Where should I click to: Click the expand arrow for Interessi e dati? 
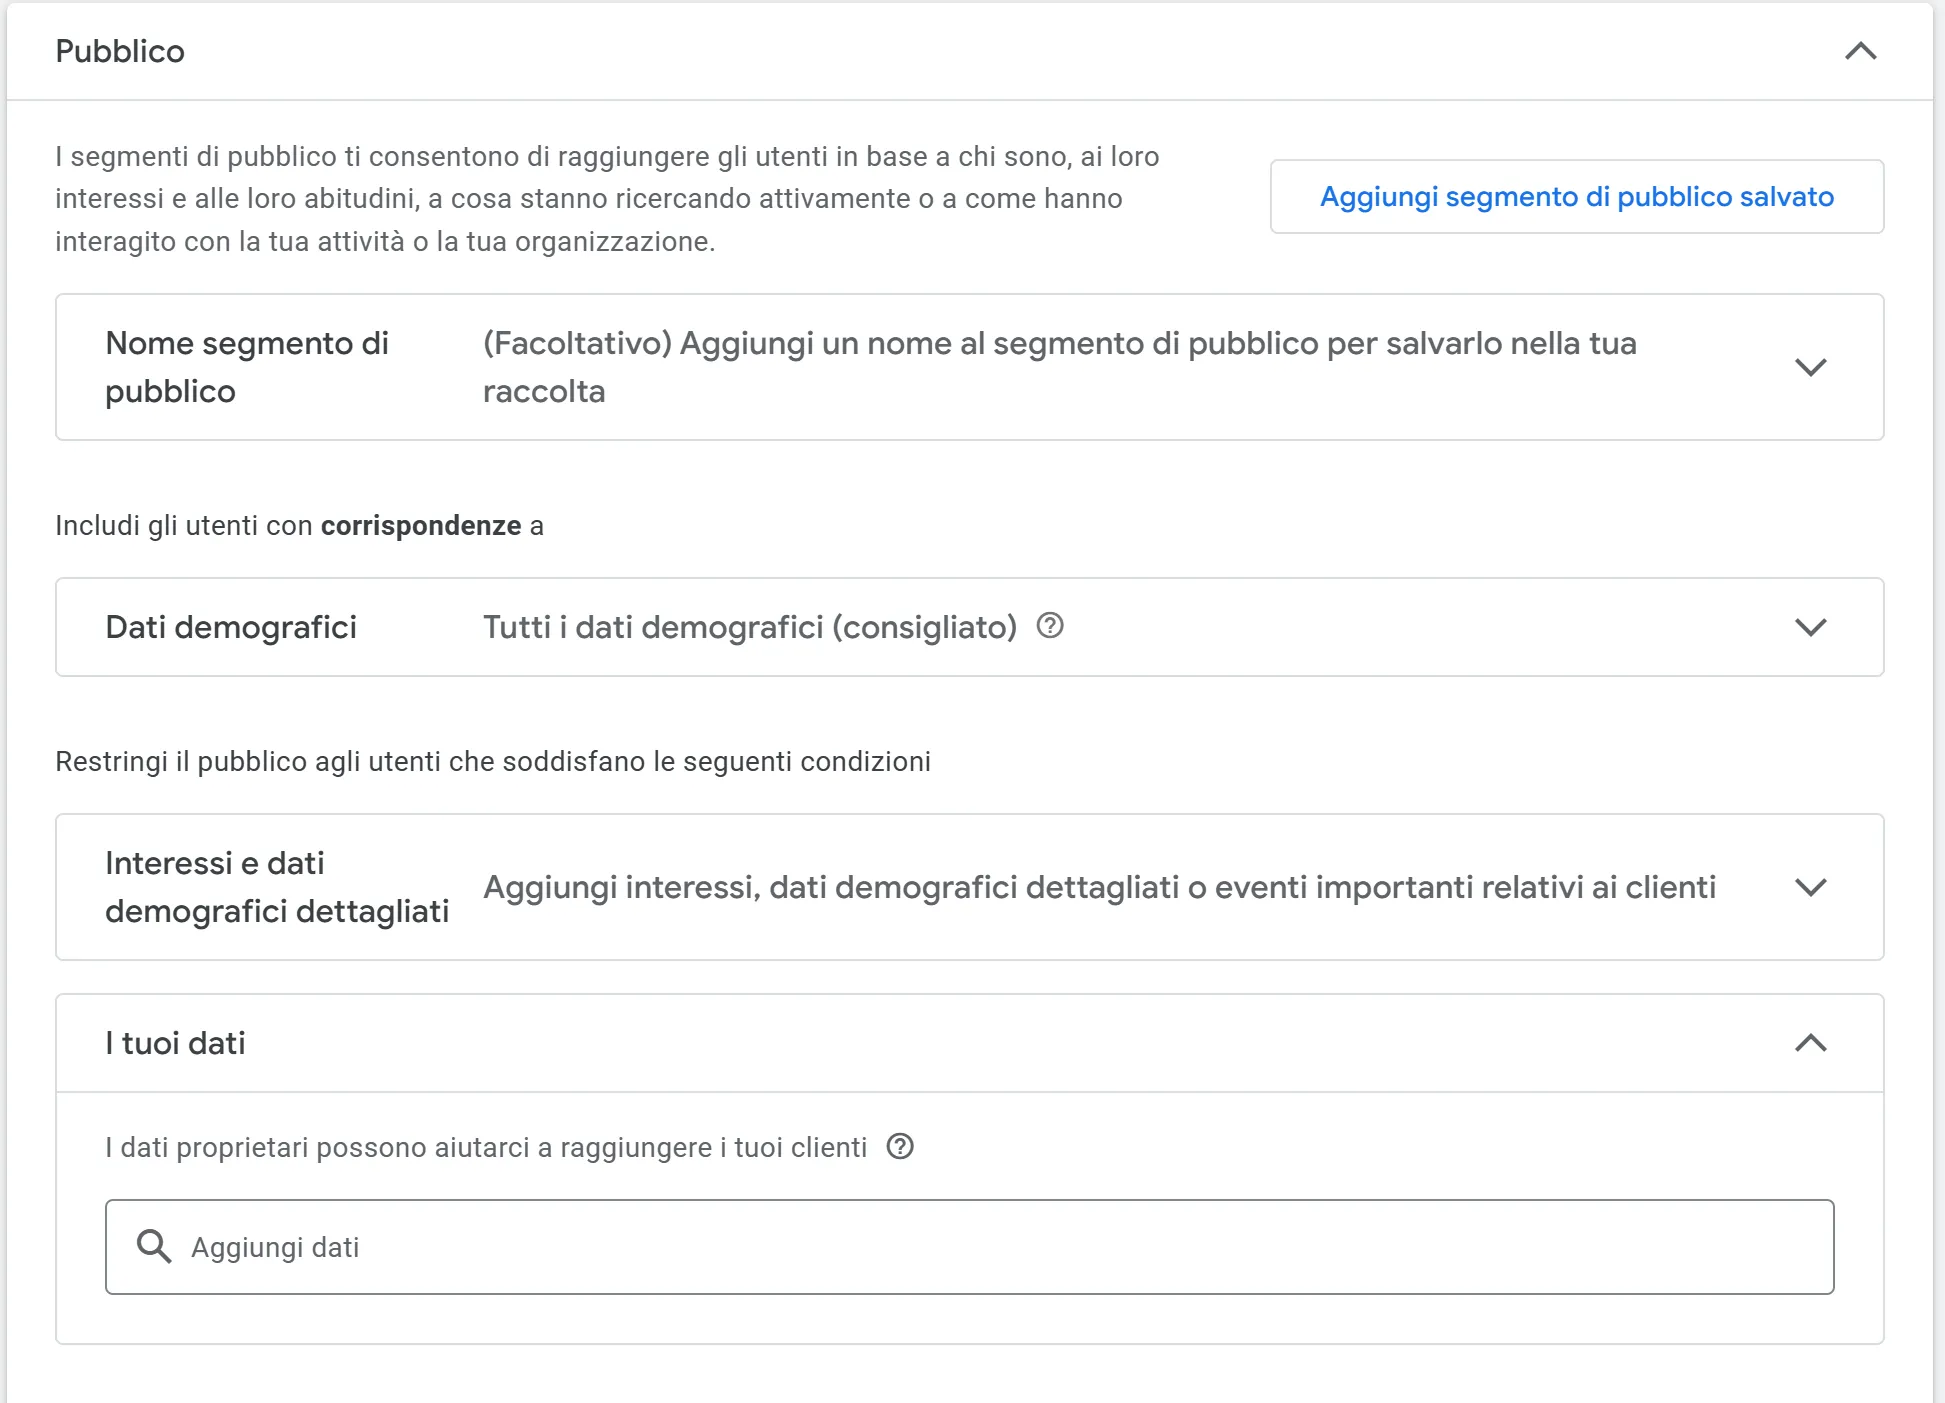1808,887
